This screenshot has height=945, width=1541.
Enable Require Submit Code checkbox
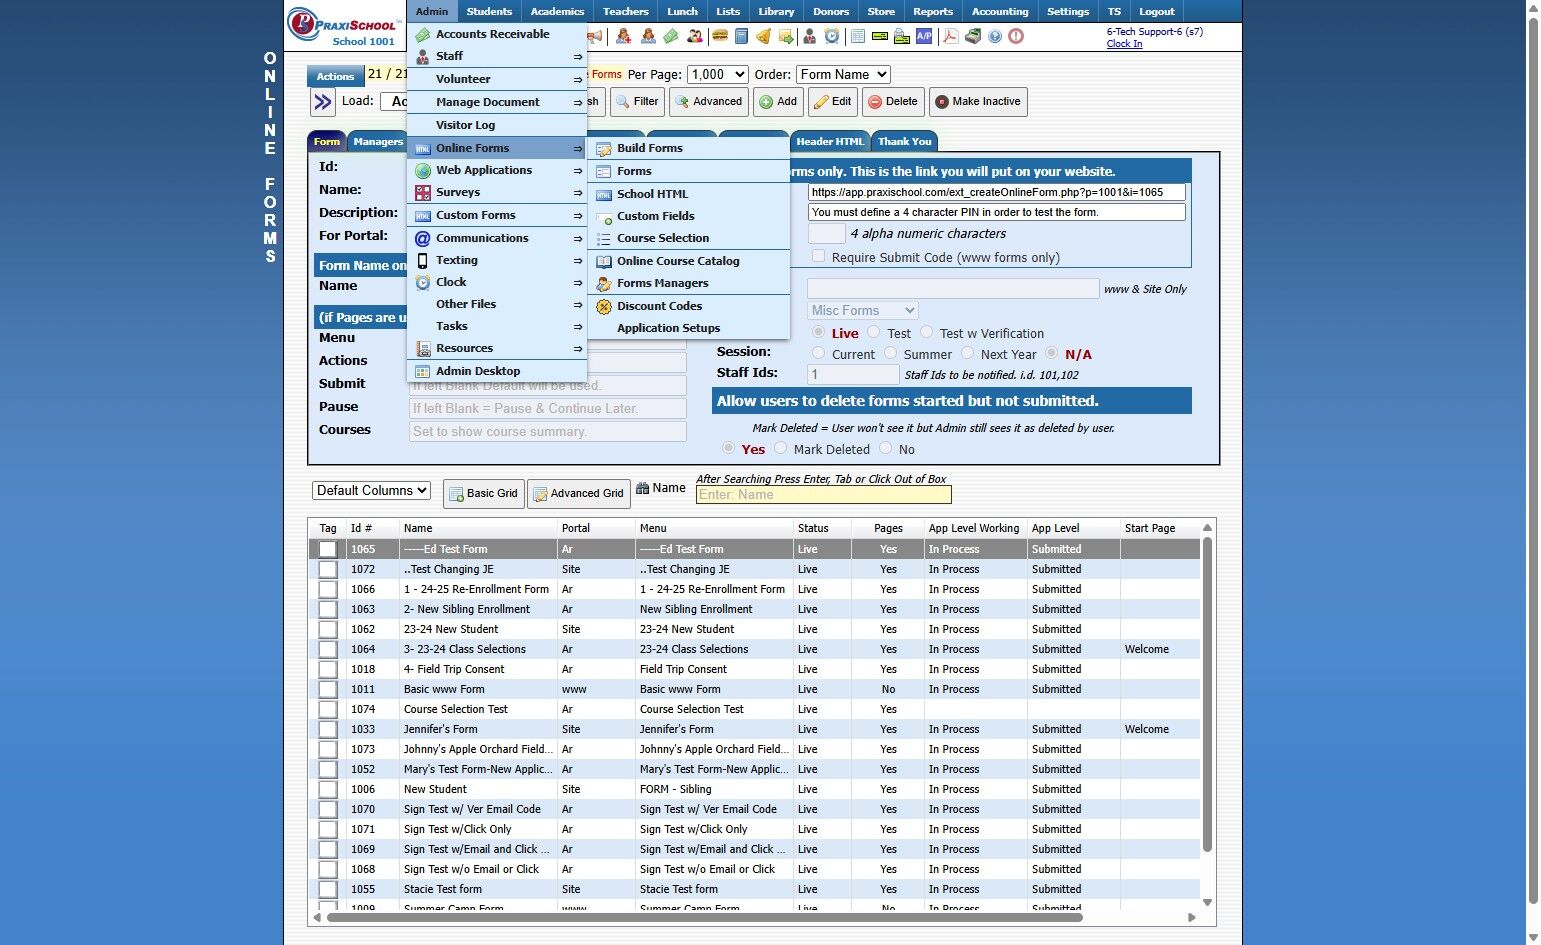[x=819, y=257]
